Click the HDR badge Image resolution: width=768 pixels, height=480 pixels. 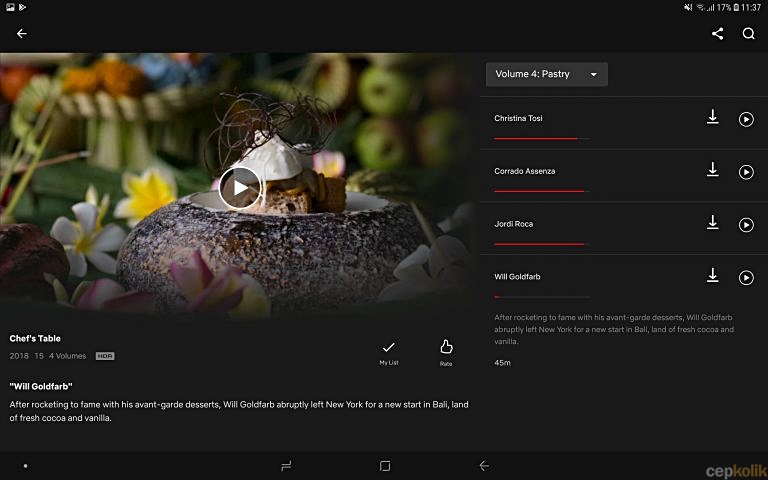pyautogui.click(x=105, y=356)
